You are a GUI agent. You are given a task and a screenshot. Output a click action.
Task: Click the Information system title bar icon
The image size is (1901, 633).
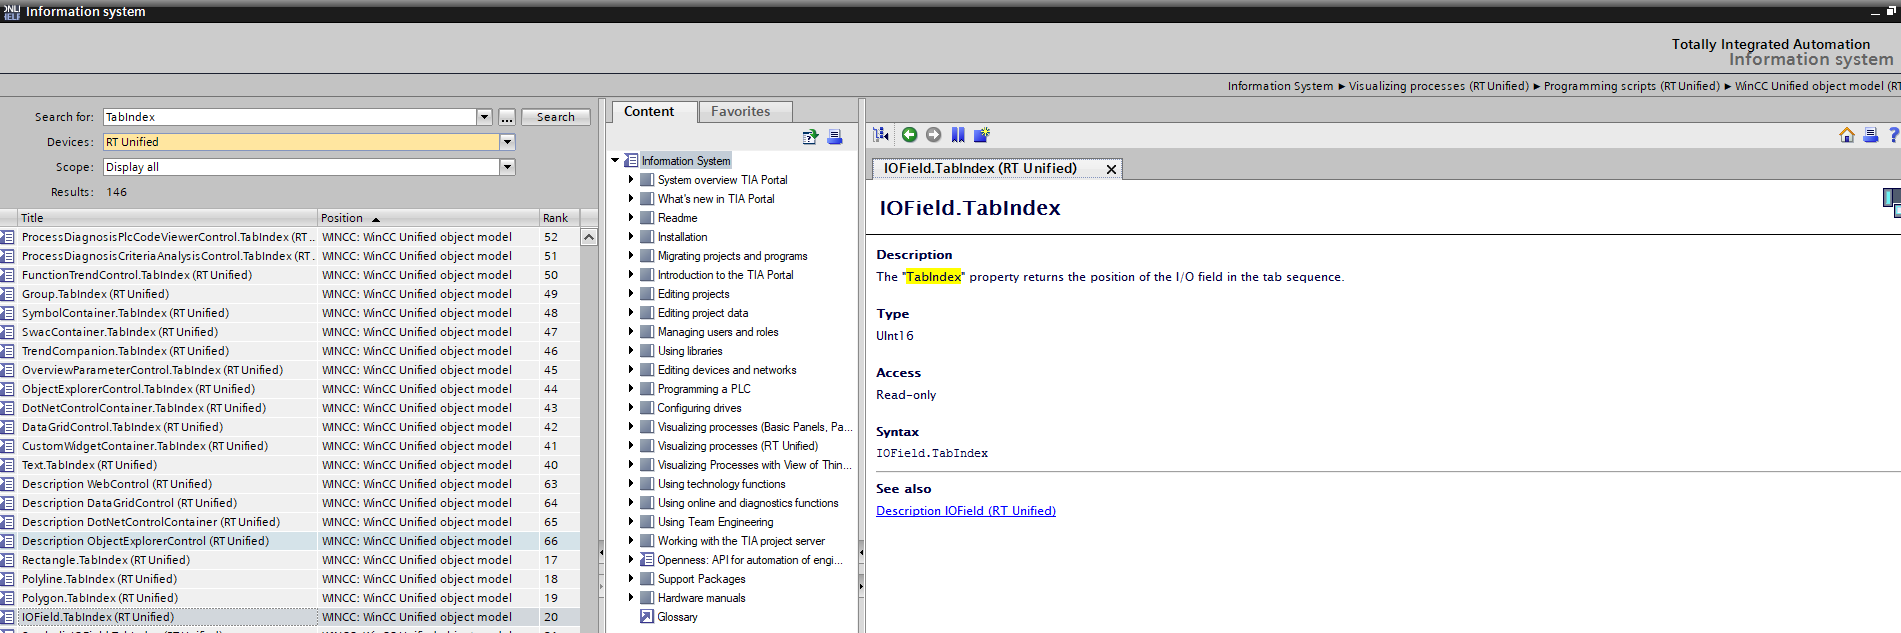click(x=12, y=11)
